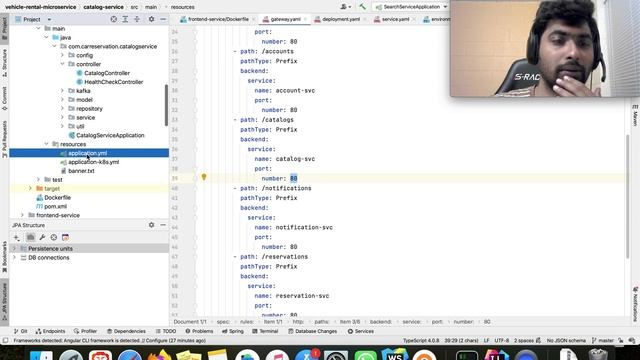
Task: Open the Pull Requests side tool window
Action: 4,139
